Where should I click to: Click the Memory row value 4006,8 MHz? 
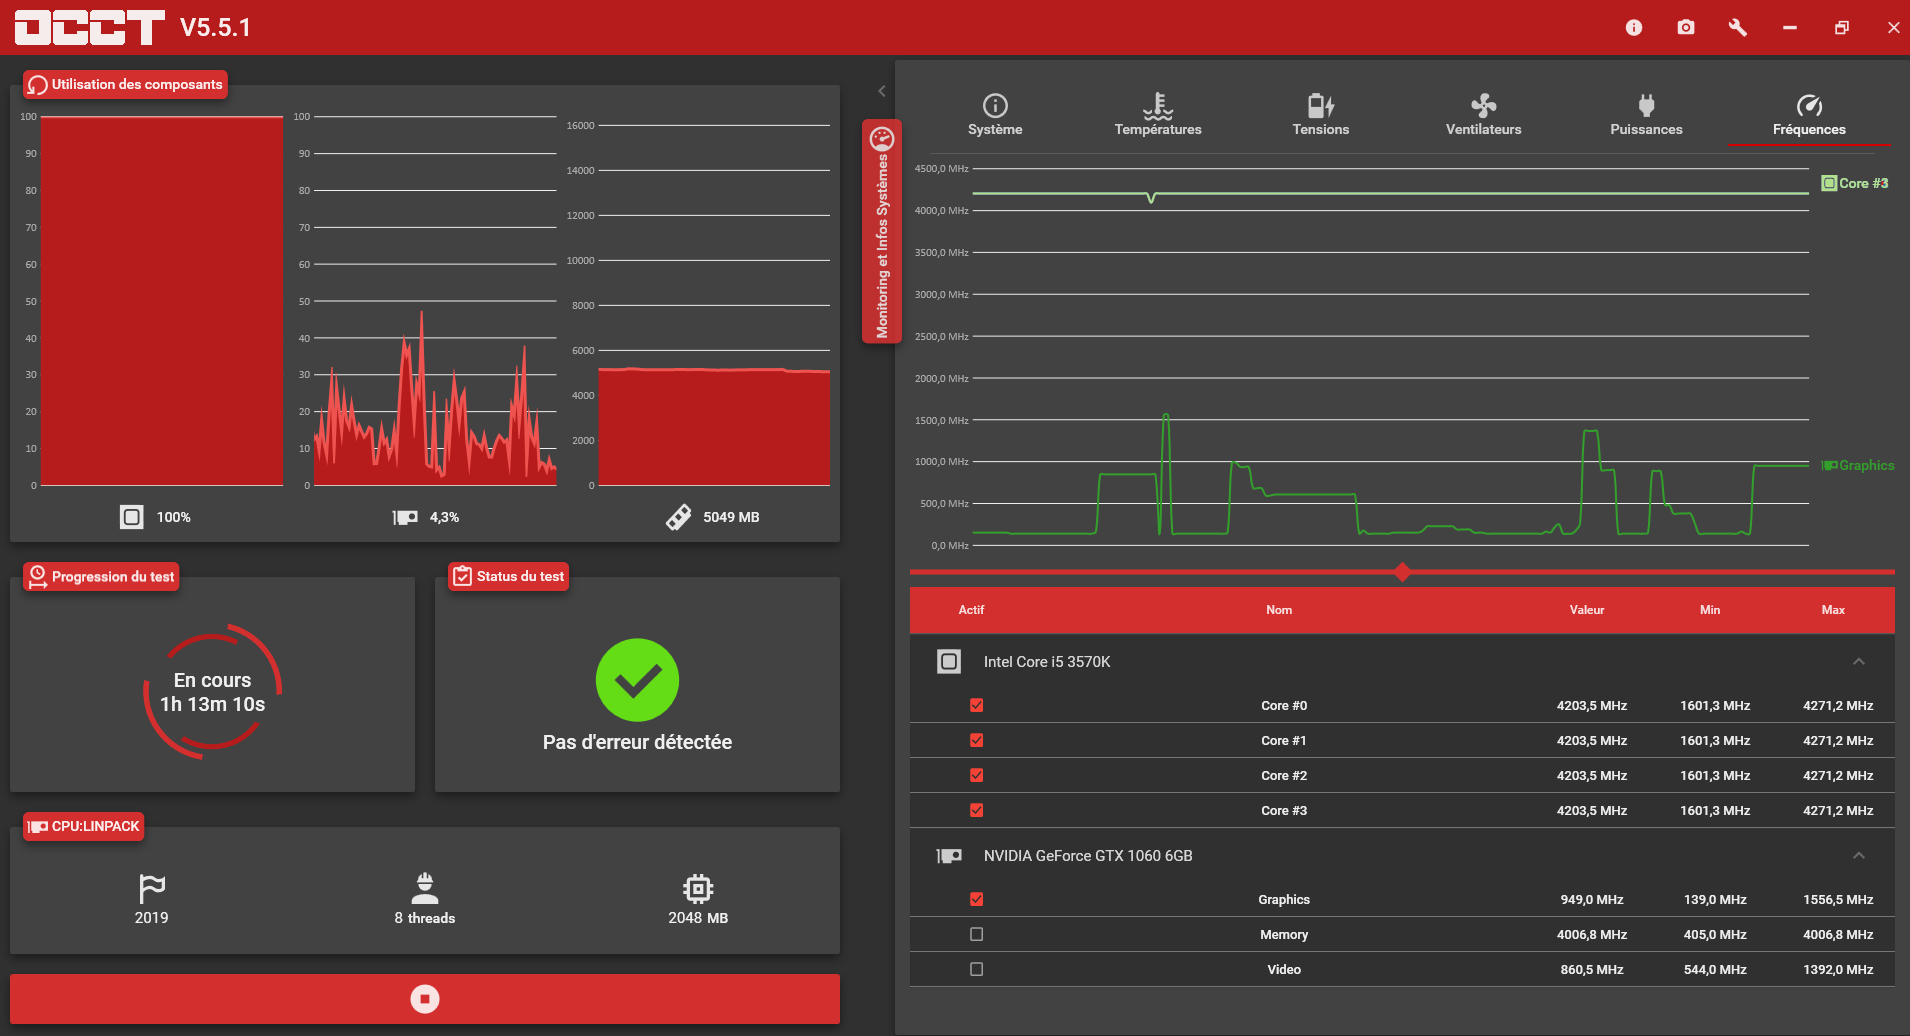1592,935
